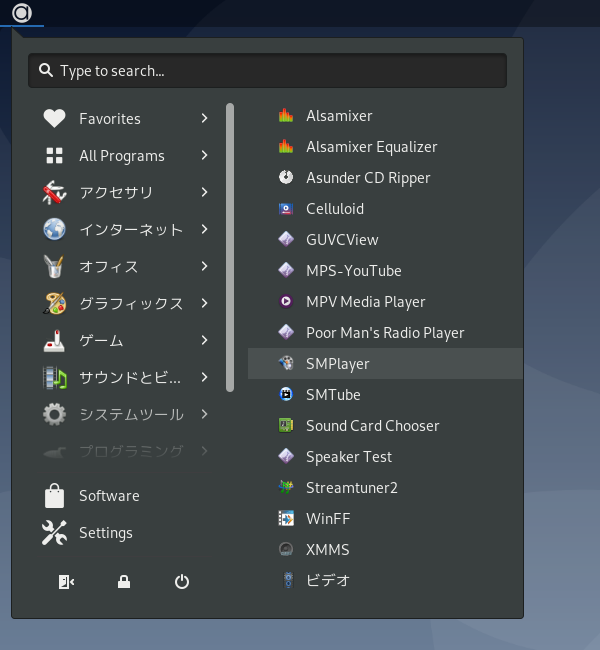Select the Favorites label

110,119
